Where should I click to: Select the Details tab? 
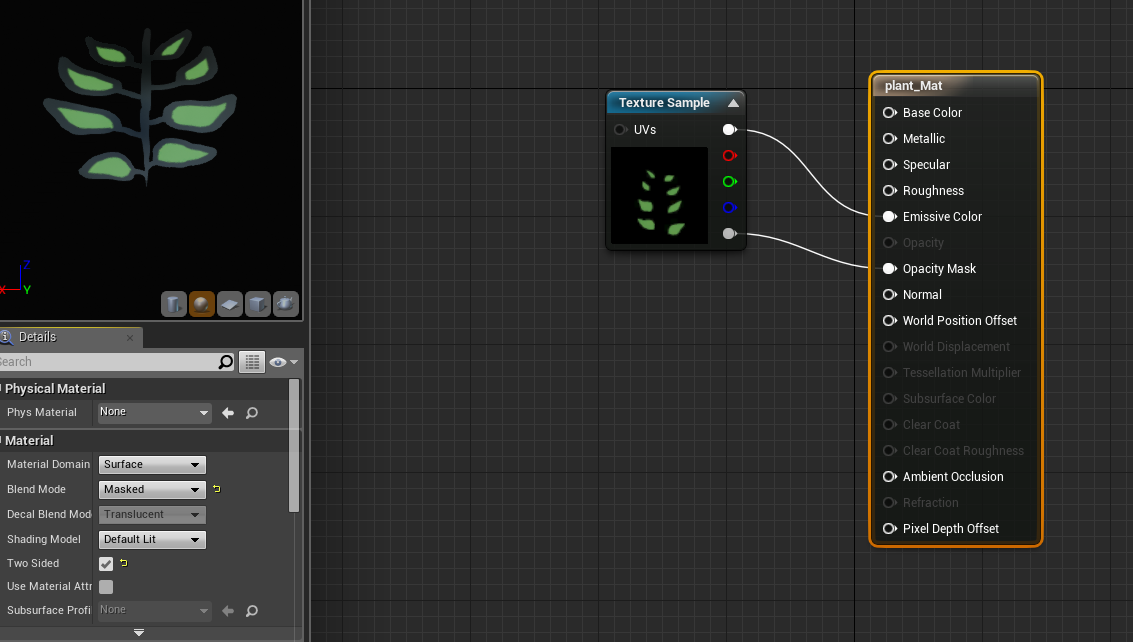click(38, 337)
